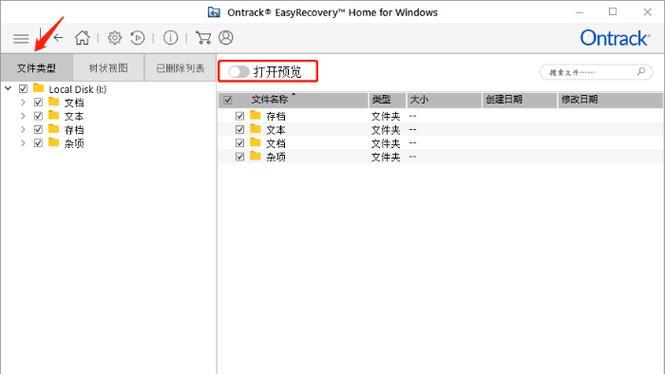665x374 pixels.
Task: Expand the 存档 tree node
Action: coord(23,129)
